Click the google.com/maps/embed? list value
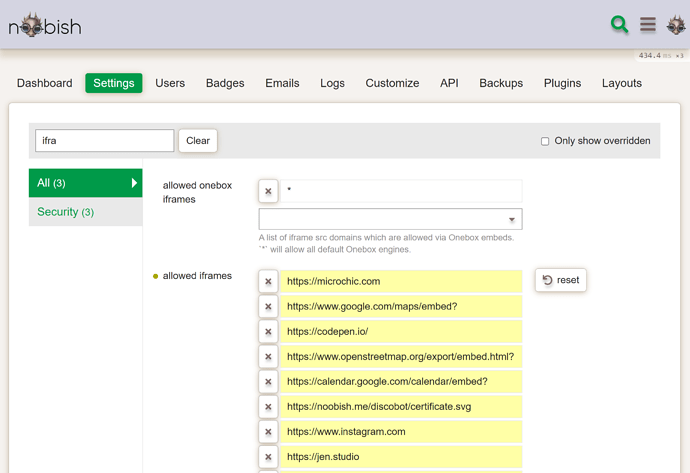 [x=401, y=306]
